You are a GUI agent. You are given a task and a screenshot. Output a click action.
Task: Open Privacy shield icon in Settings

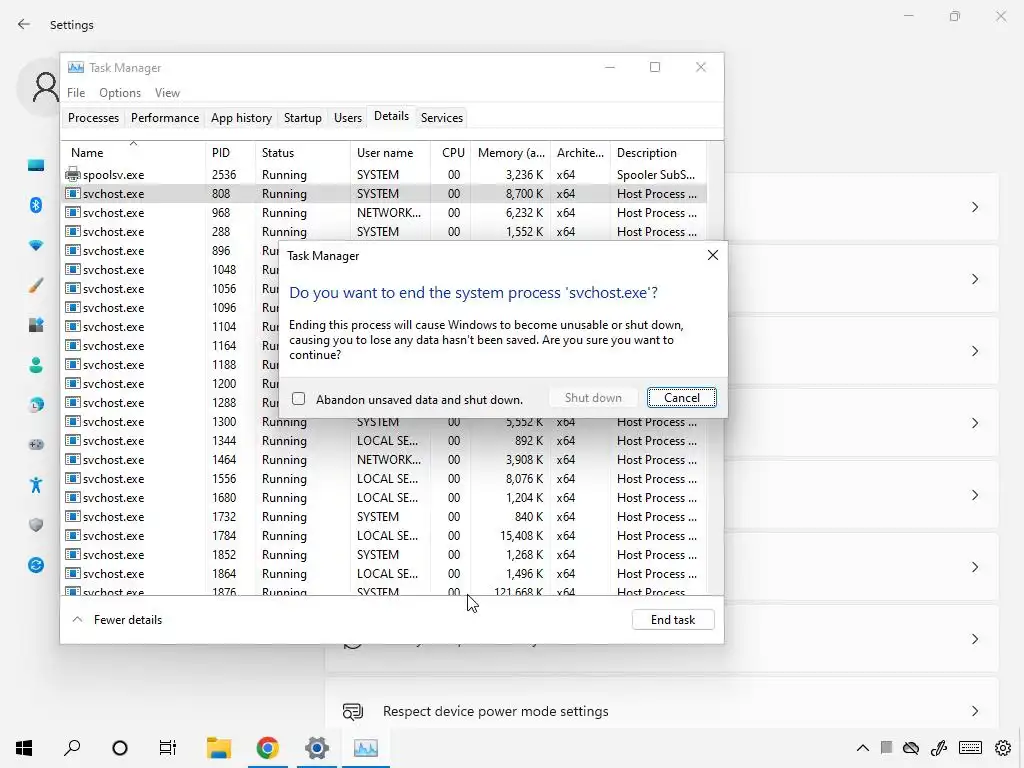click(36, 524)
